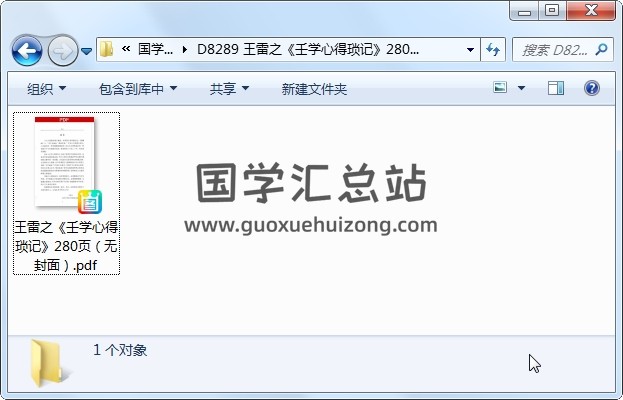This screenshot has width=623, height=400.
Task: Open the recent pages dropdown arrow
Action: click(x=86, y=51)
